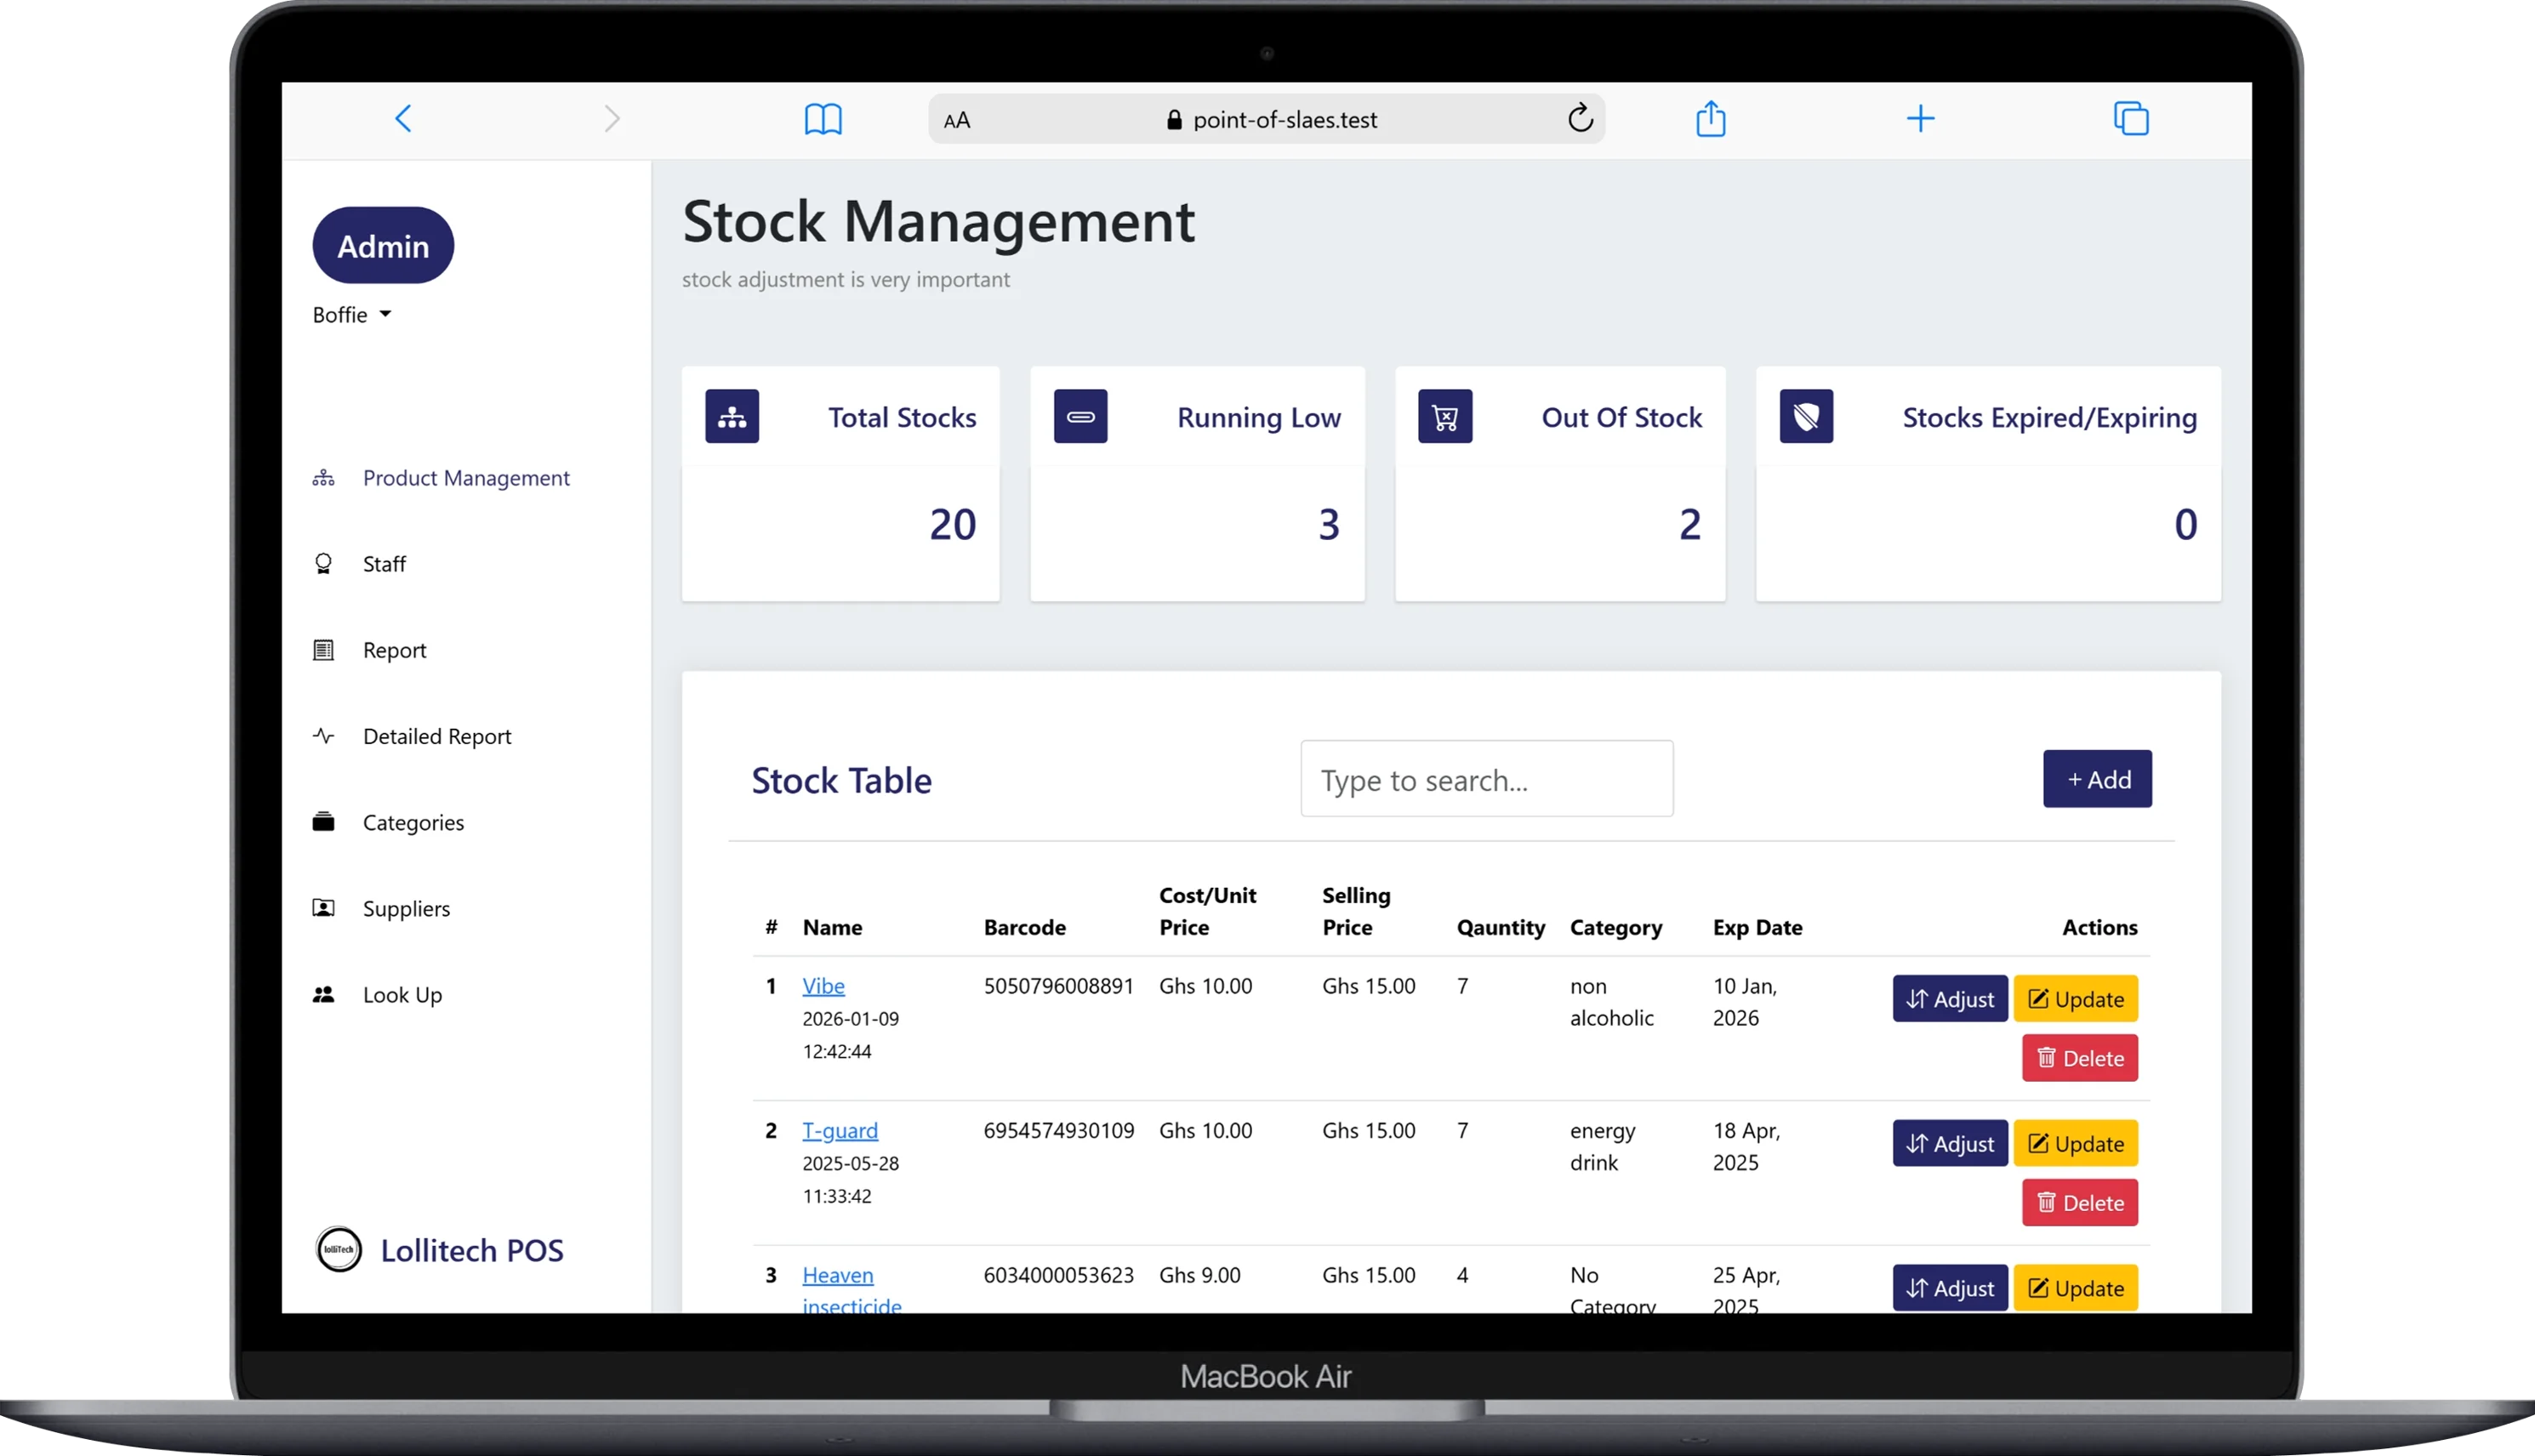Click the Out Of Stock cart icon
Viewport: 2535px width, 1456px height.
click(x=1445, y=416)
